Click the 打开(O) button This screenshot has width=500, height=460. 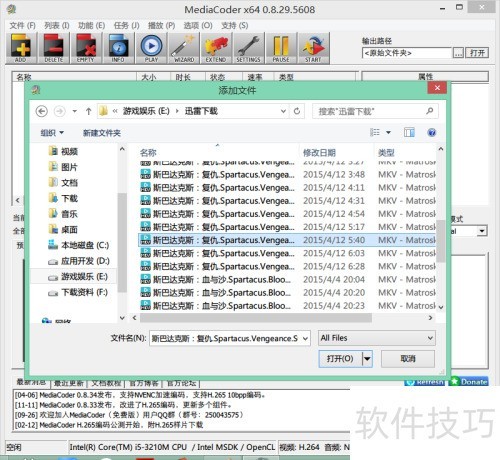[341, 359]
